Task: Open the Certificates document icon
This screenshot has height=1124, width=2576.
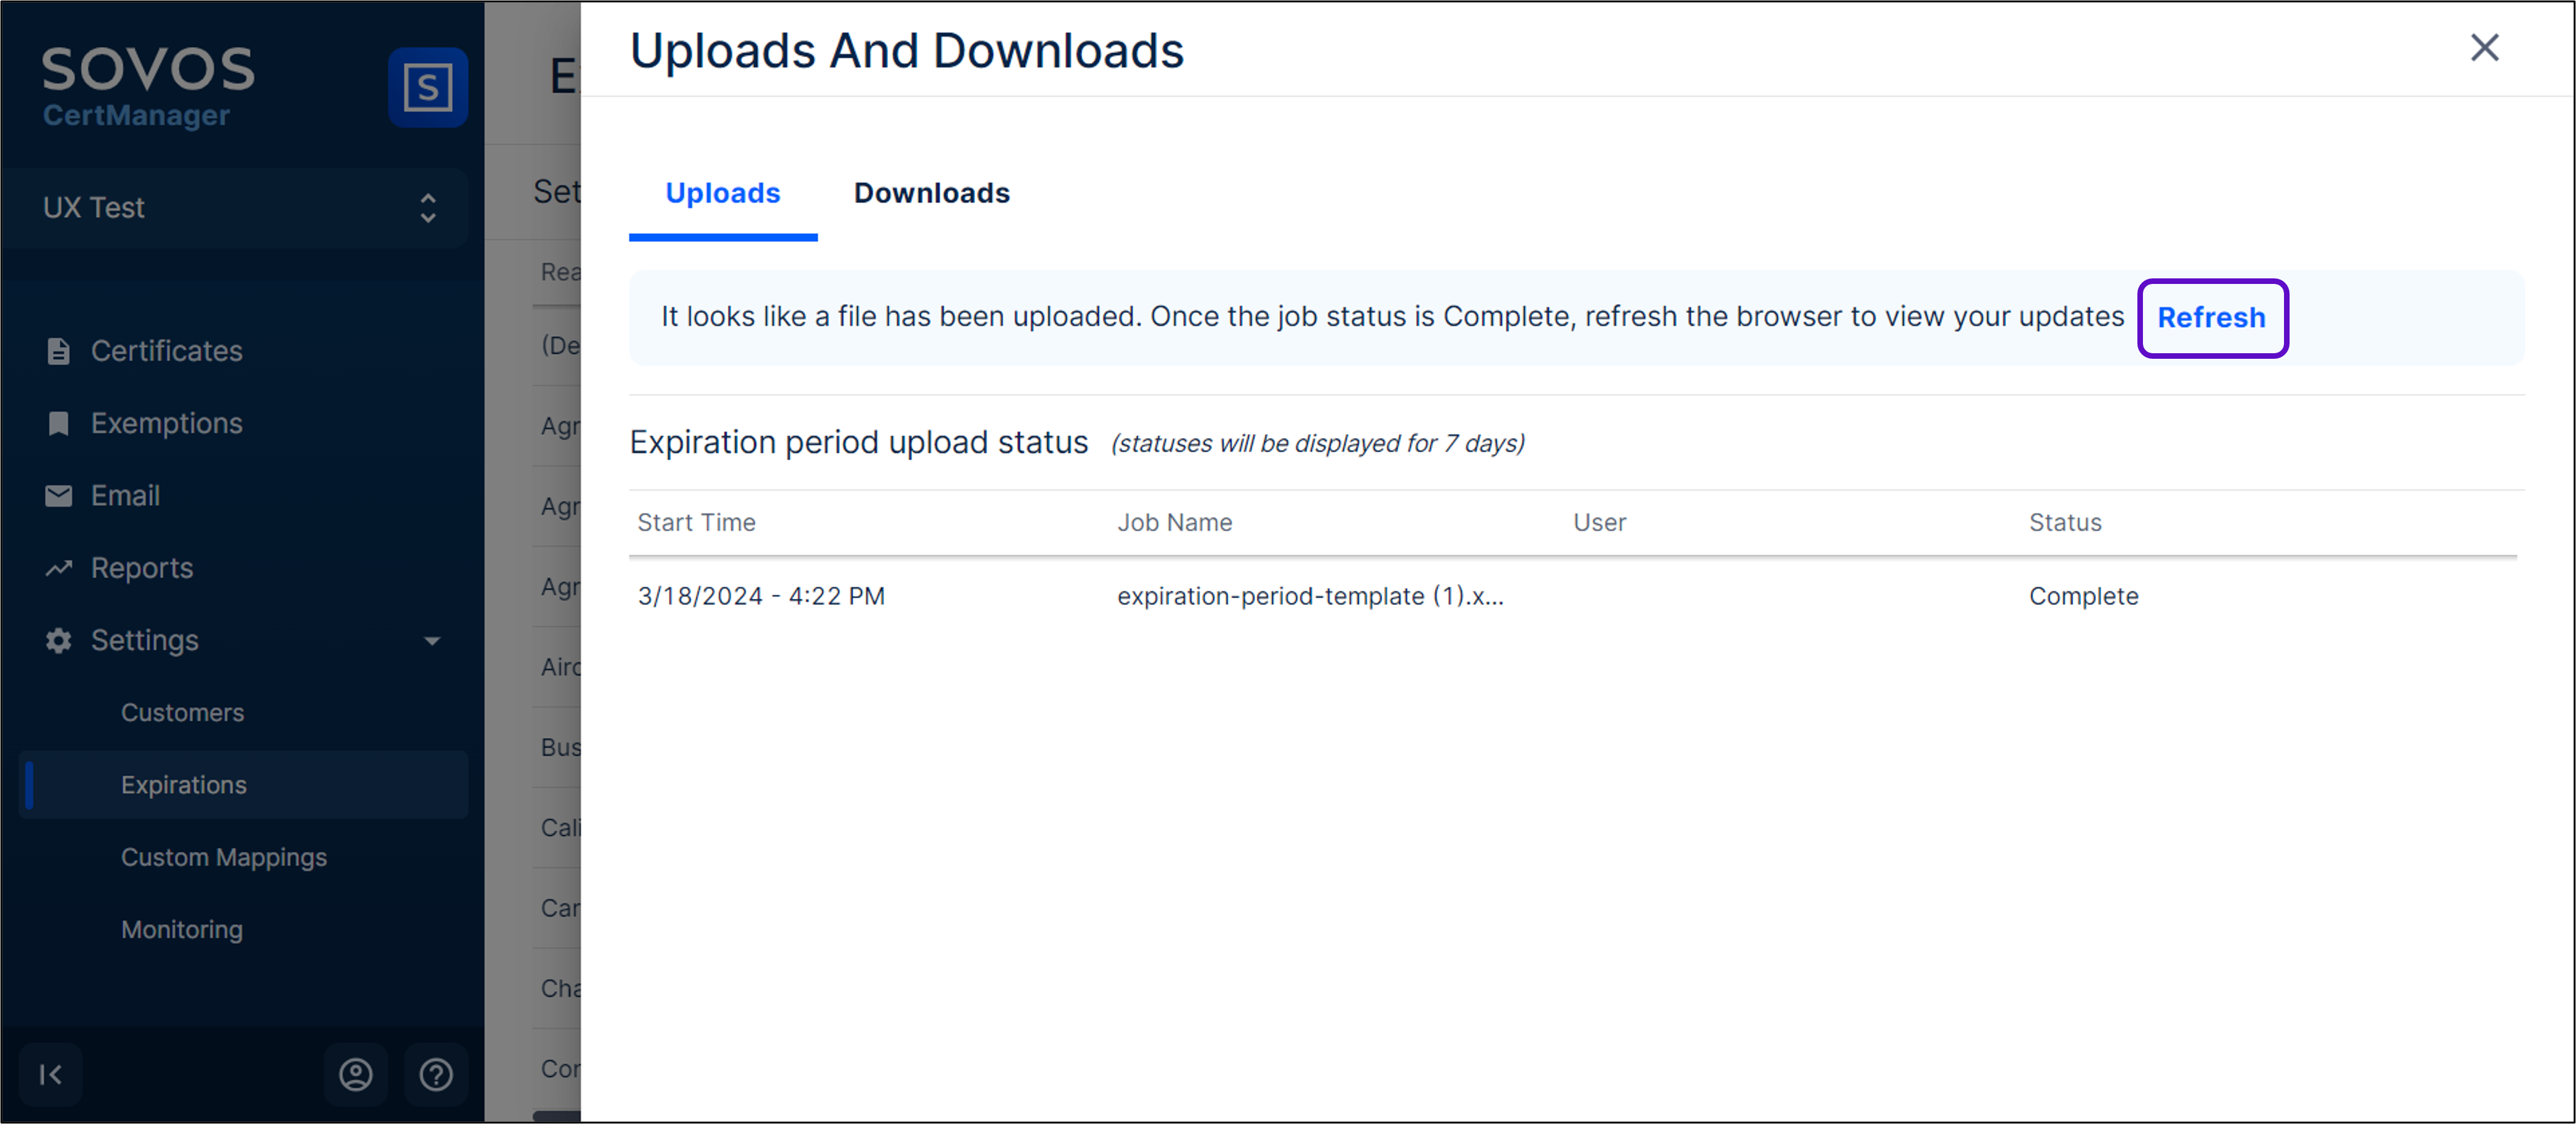Action: [58, 351]
